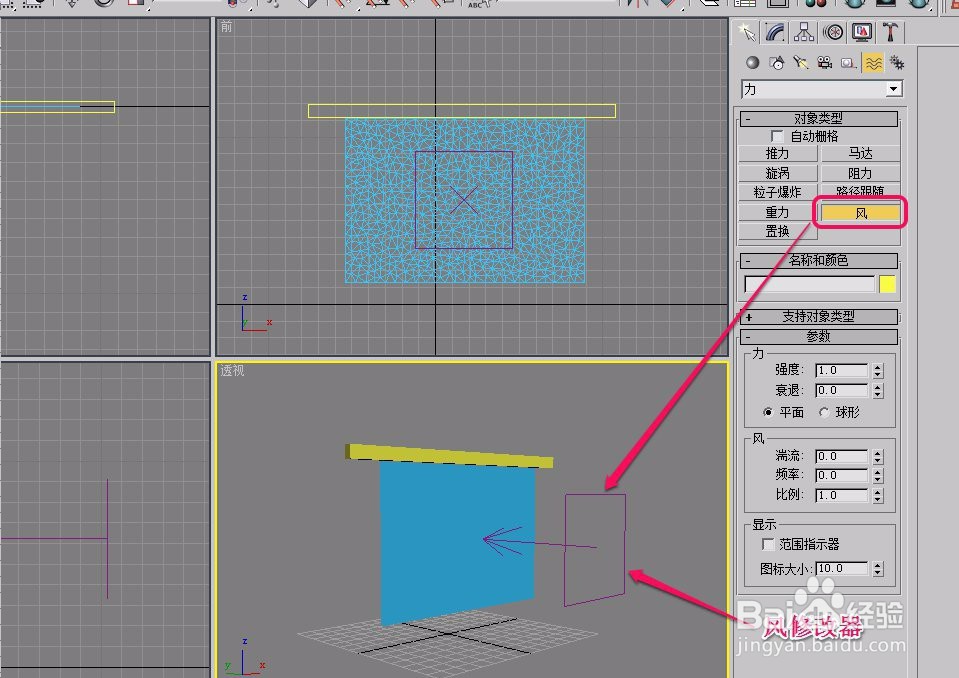Expand the 支持对象类型 rollout
This screenshot has height=678, width=959.
click(x=820, y=317)
